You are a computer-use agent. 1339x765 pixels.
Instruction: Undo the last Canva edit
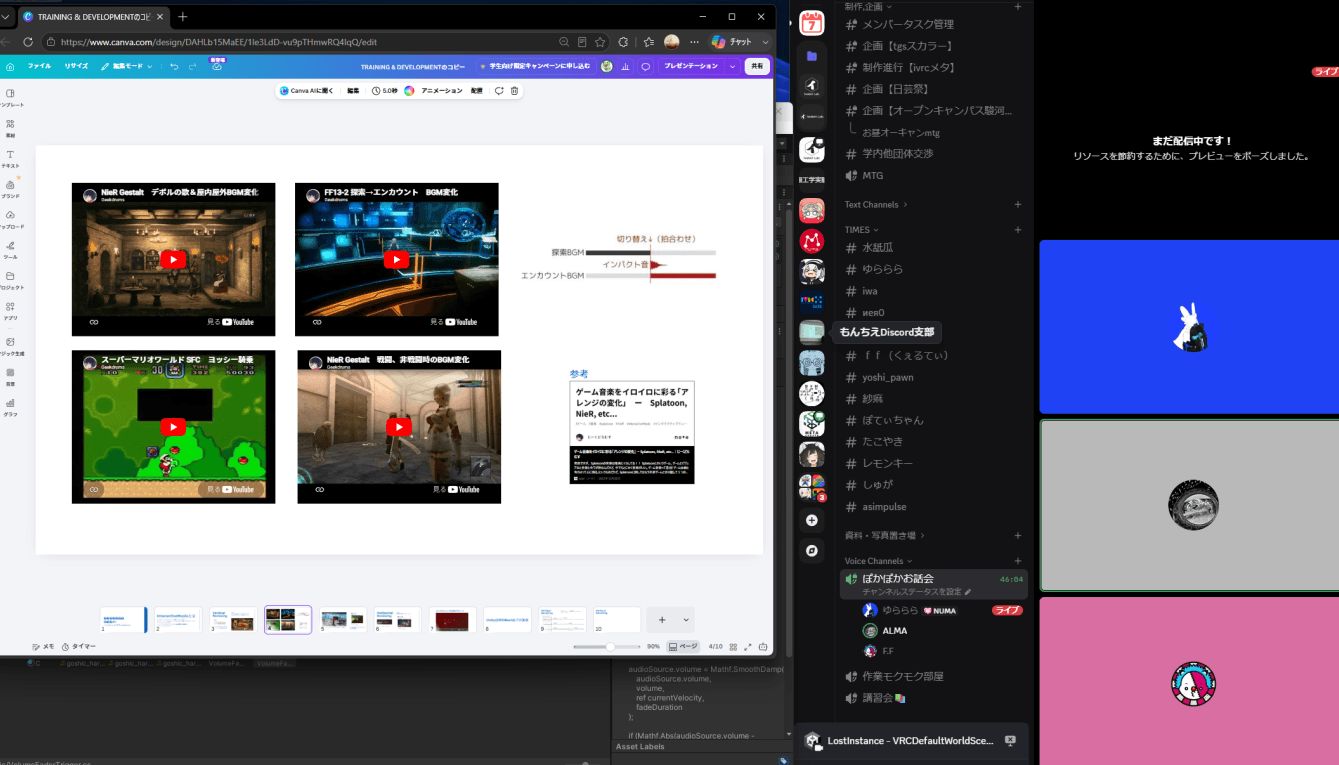pos(174,66)
